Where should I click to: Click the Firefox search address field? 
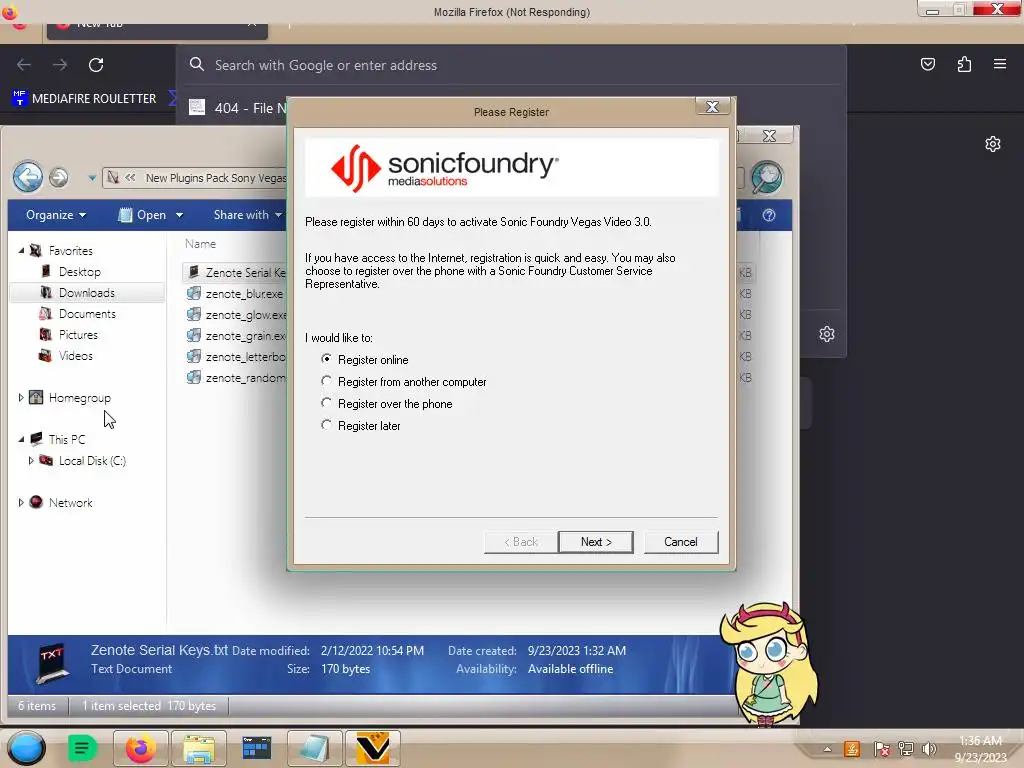(511, 65)
